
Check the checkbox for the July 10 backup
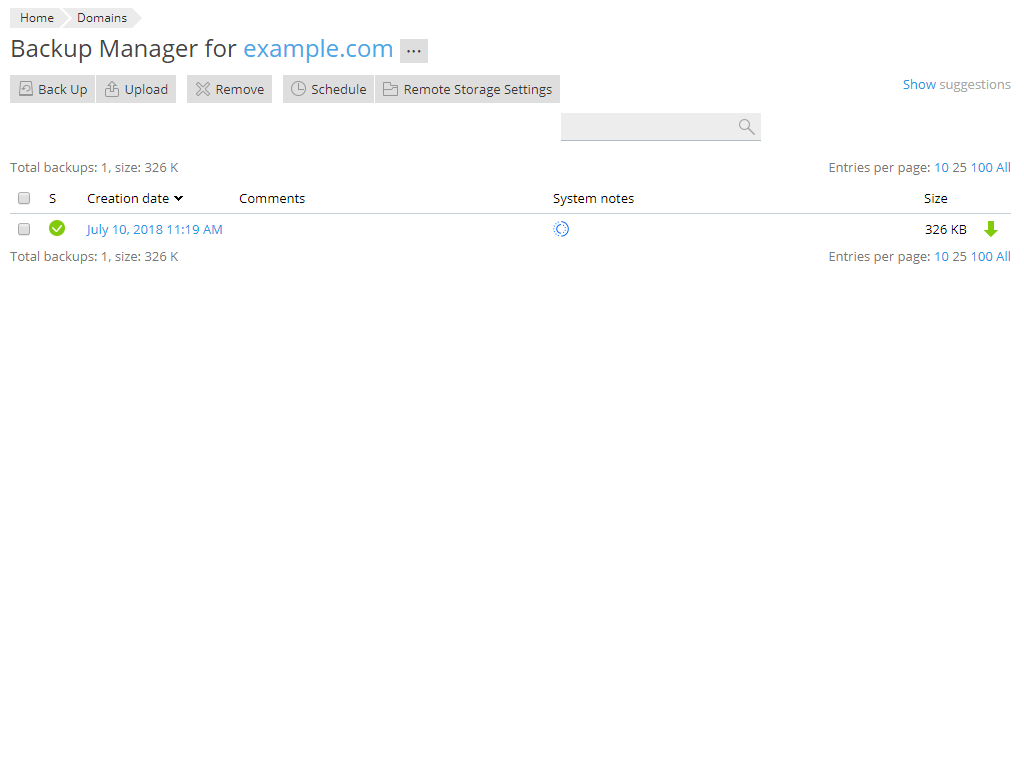pyautogui.click(x=23, y=229)
